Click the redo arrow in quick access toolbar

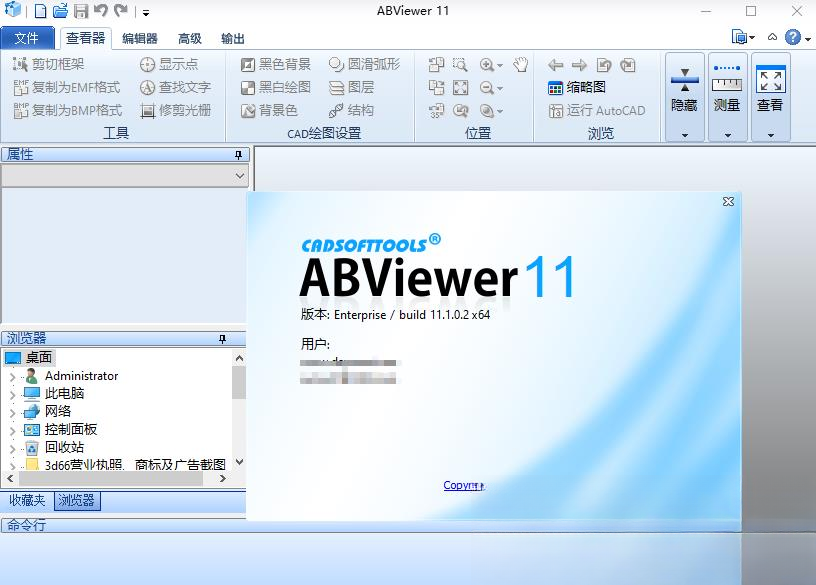point(121,10)
